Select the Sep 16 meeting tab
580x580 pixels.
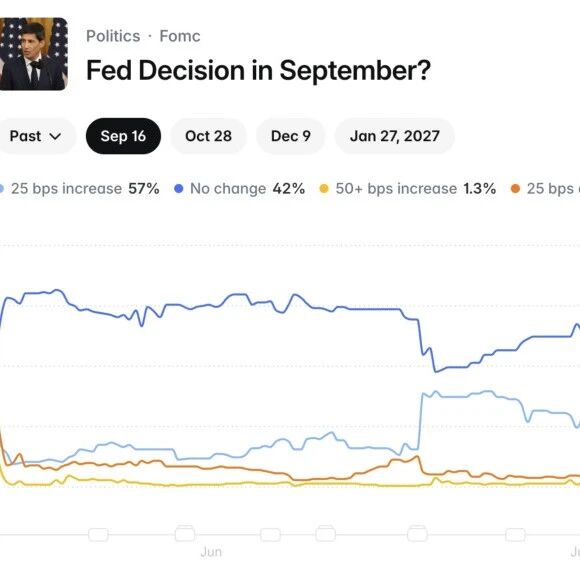click(x=123, y=136)
